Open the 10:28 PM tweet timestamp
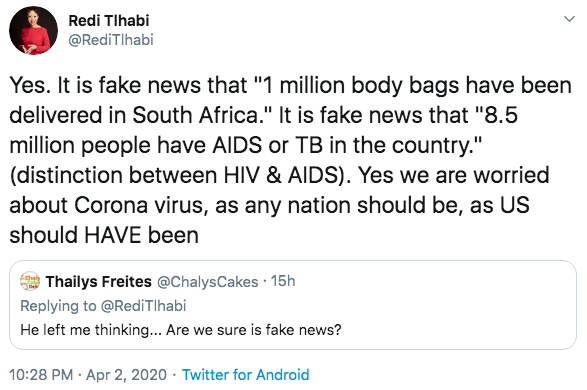Viewport: 587px width, 390px height. (x=41, y=375)
